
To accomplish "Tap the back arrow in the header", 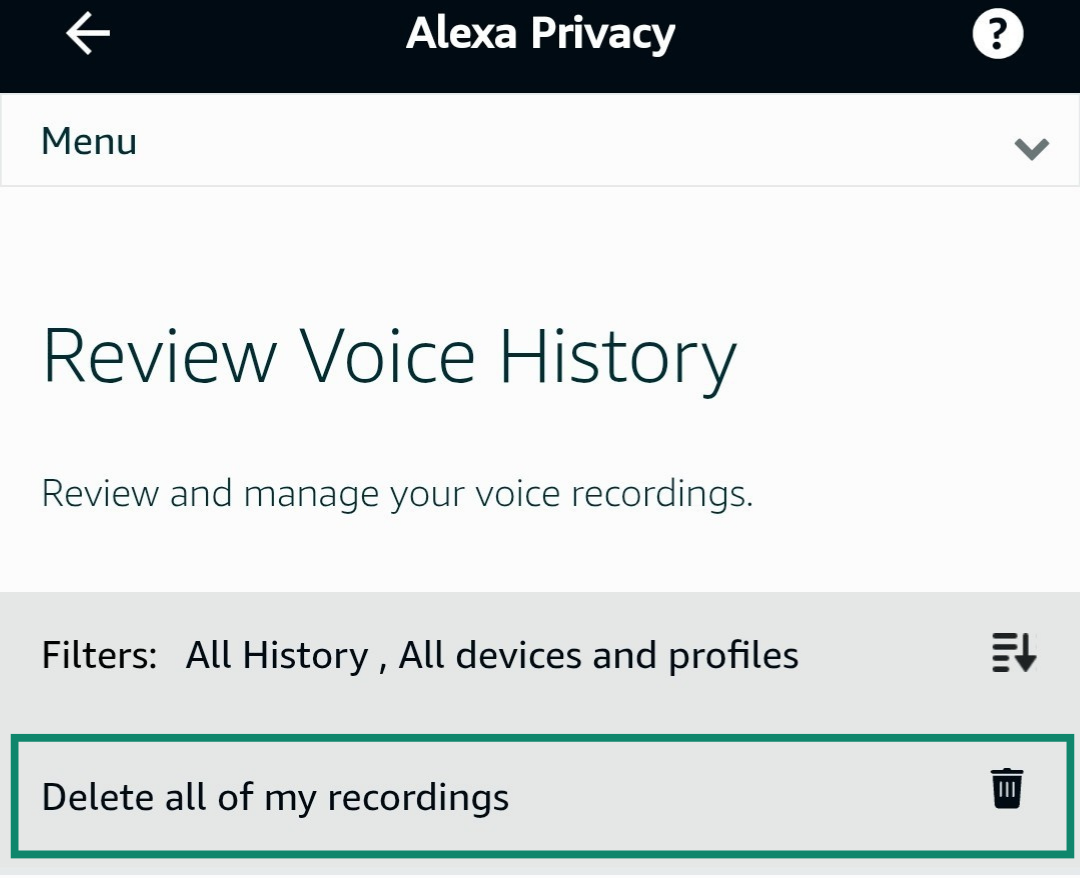I will pos(88,35).
